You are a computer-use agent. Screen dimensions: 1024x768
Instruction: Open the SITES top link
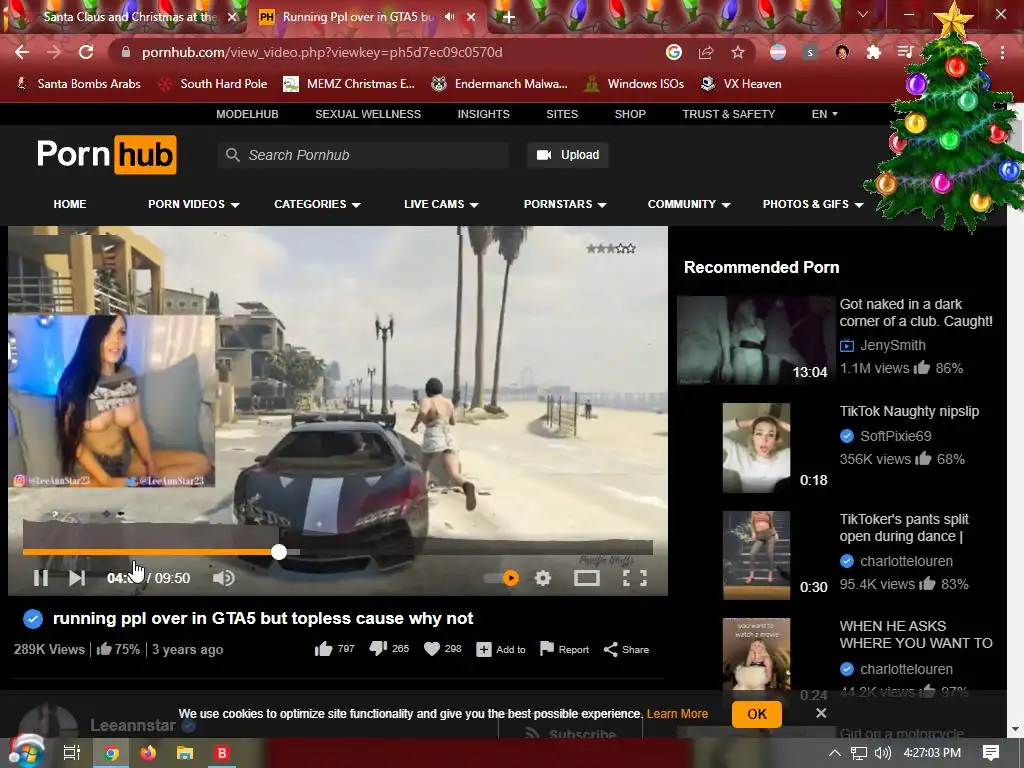pos(562,114)
